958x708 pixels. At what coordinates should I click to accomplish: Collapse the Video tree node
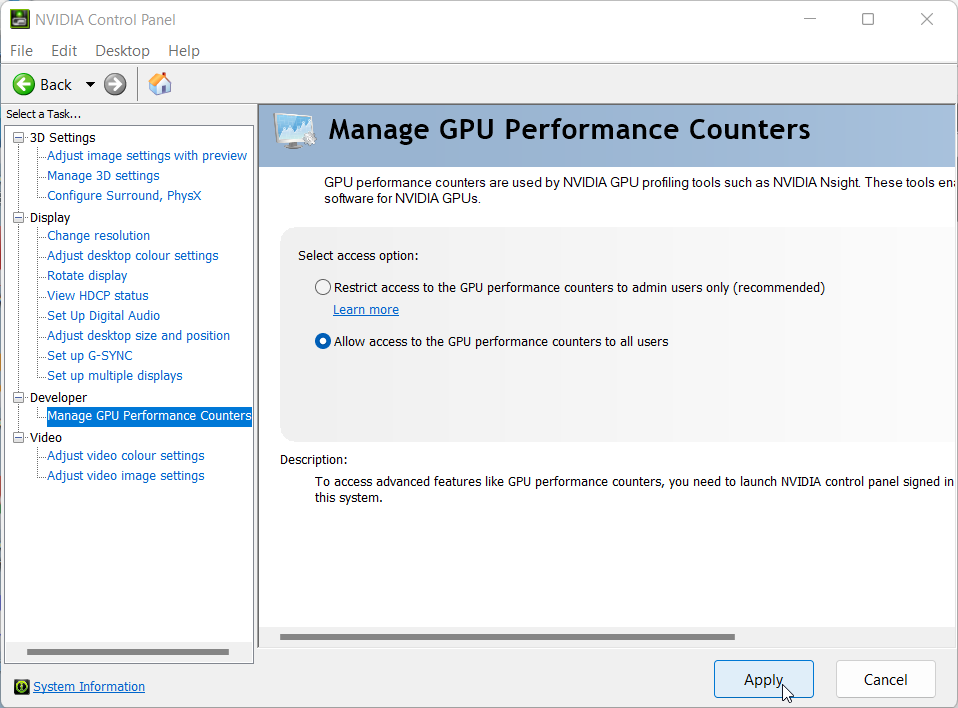pyautogui.click(x=18, y=437)
